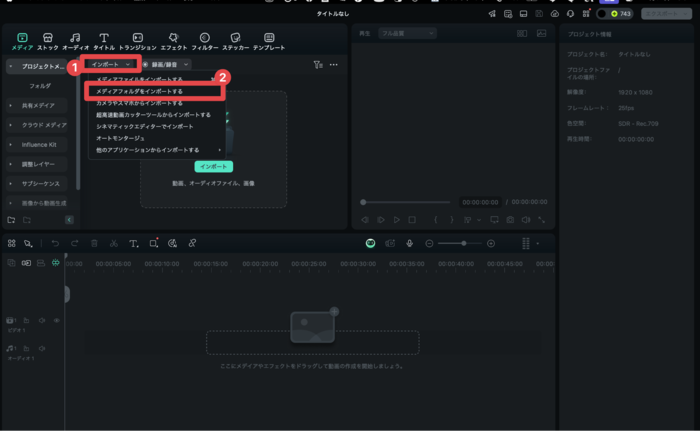Adjust the timeline zoom slider

click(x=462, y=243)
